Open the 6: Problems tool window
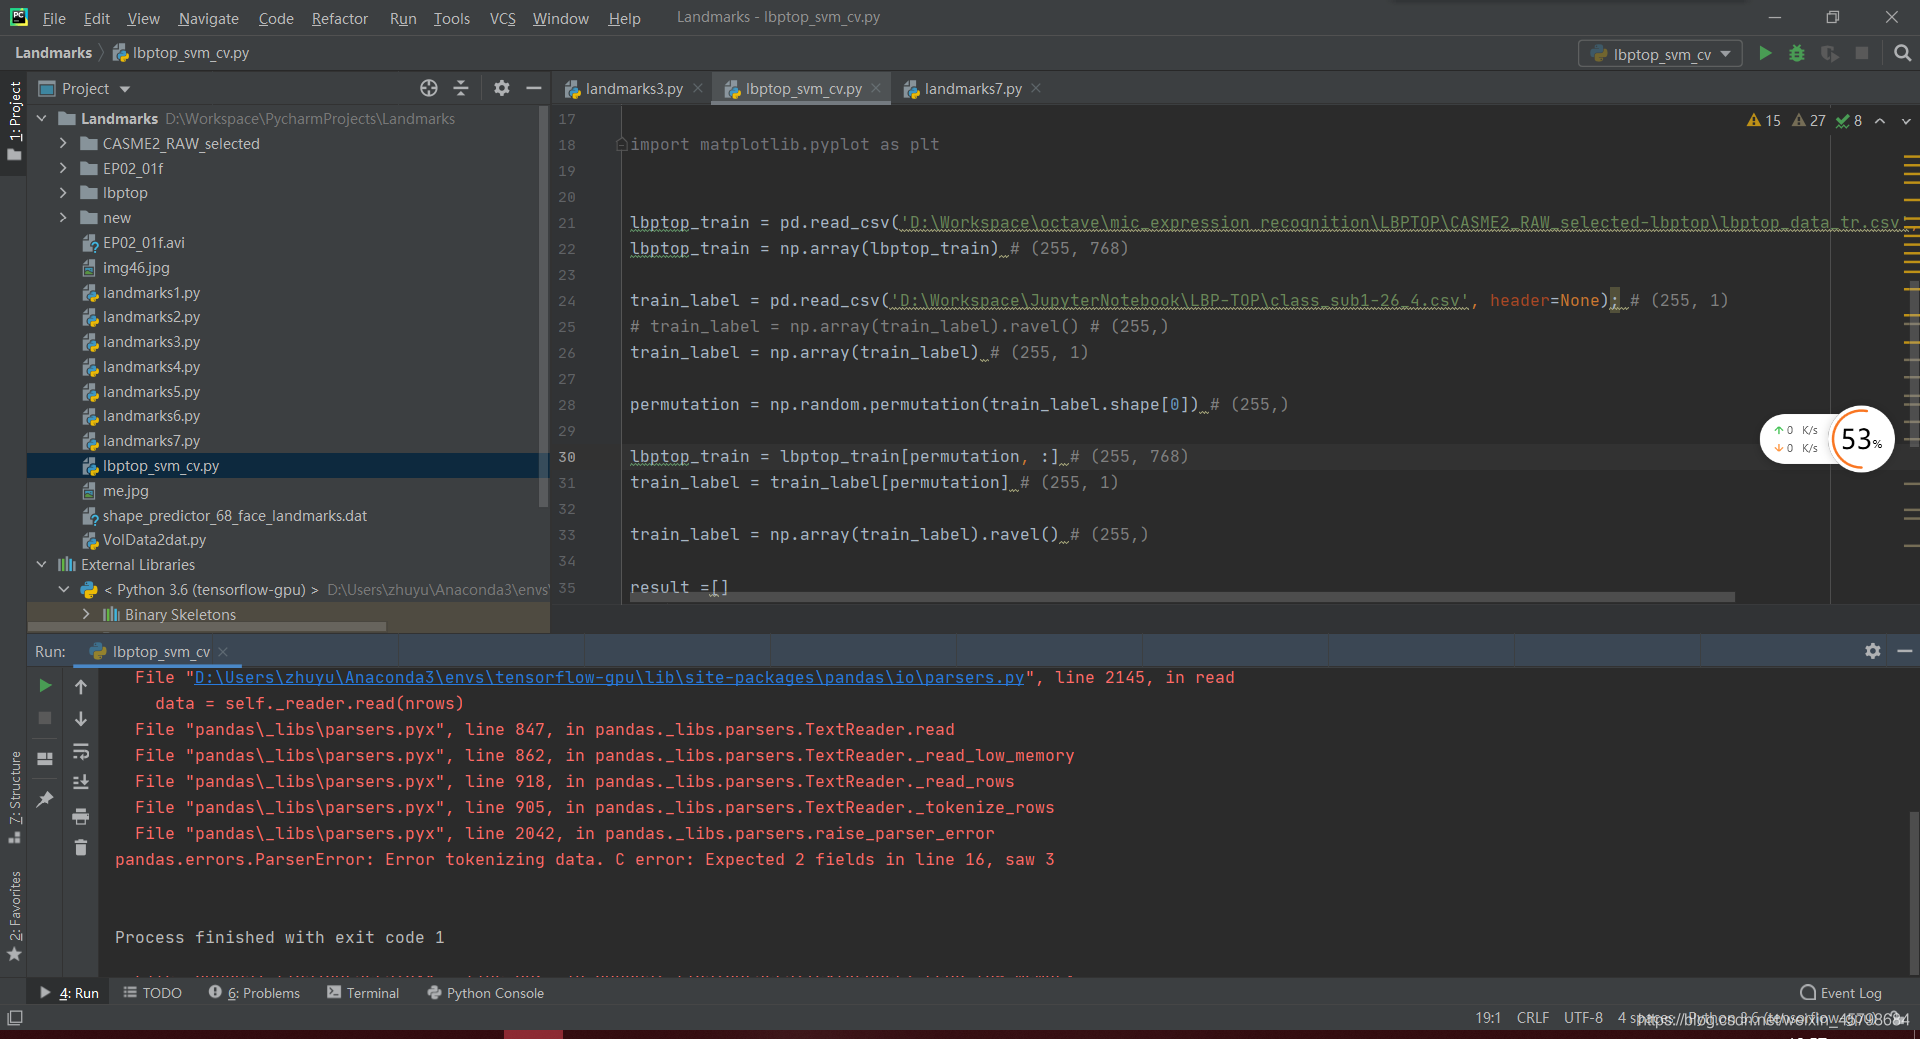Viewport: 1920px width, 1039px height. click(254, 993)
